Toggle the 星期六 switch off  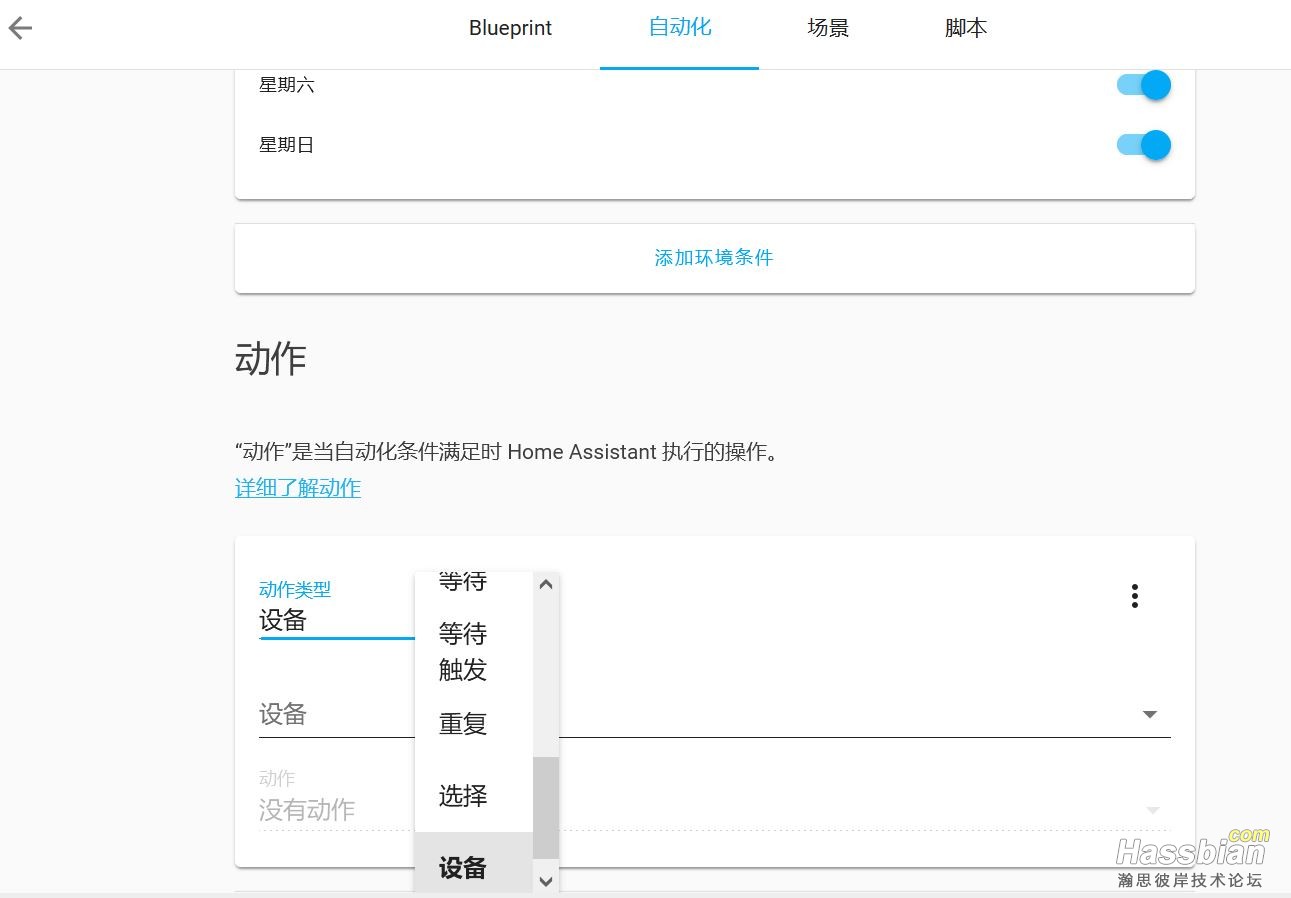click(x=1143, y=85)
